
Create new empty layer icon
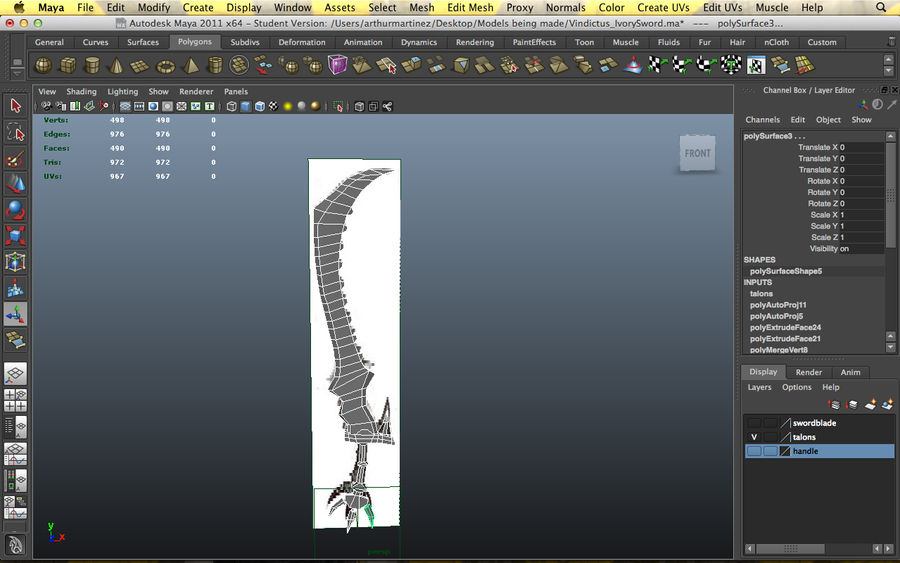pyautogui.click(x=870, y=405)
